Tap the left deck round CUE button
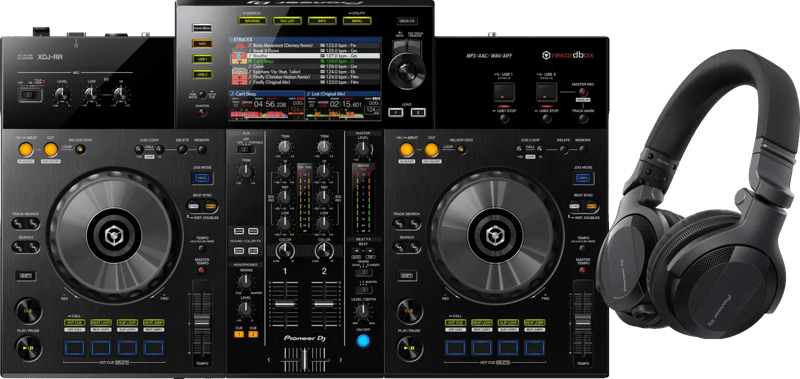 pos(28,310)
